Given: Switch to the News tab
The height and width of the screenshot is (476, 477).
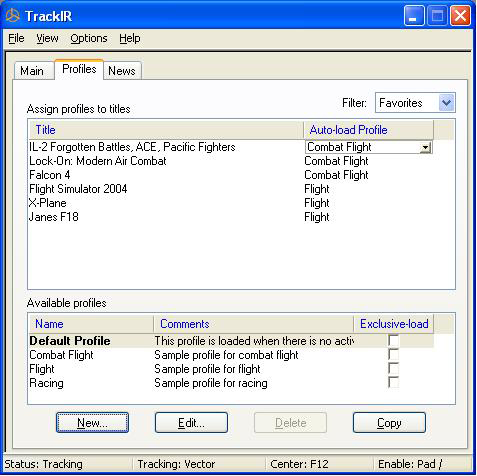Looking at the screenshot, I should click(122, 71).
